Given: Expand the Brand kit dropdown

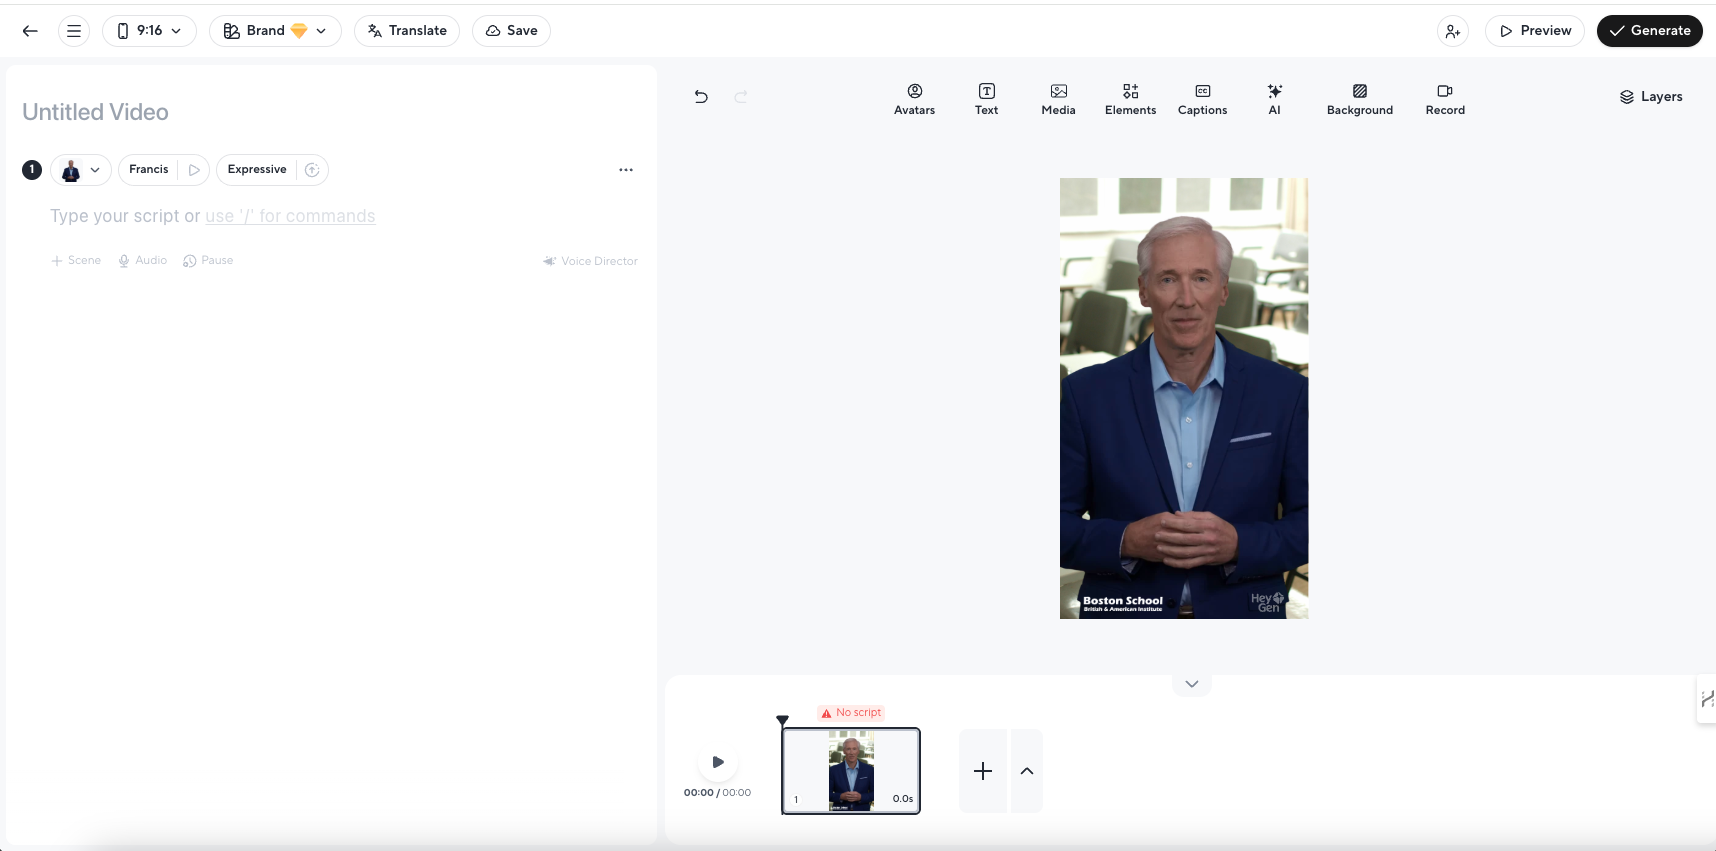Looking at the screenshot, I should pos(275,31).
